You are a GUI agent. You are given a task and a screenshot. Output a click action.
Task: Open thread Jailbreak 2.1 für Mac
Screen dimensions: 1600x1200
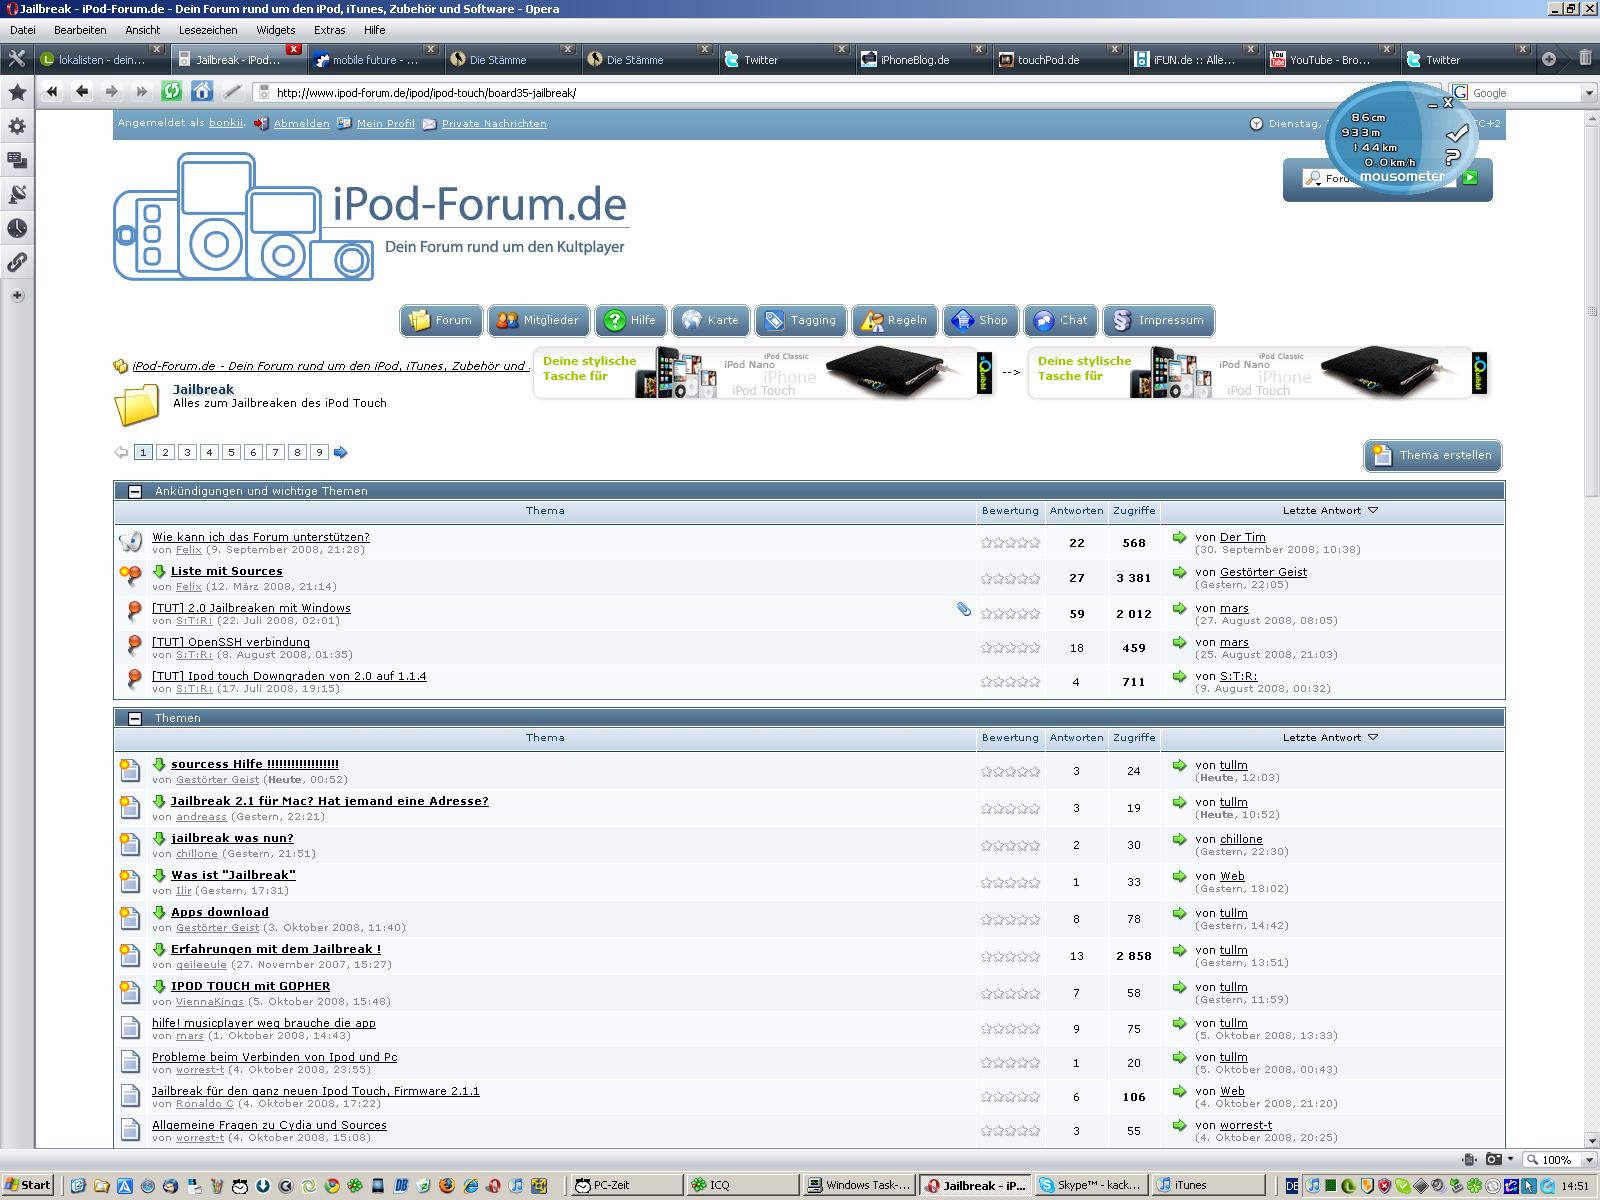tap(329, 801)
